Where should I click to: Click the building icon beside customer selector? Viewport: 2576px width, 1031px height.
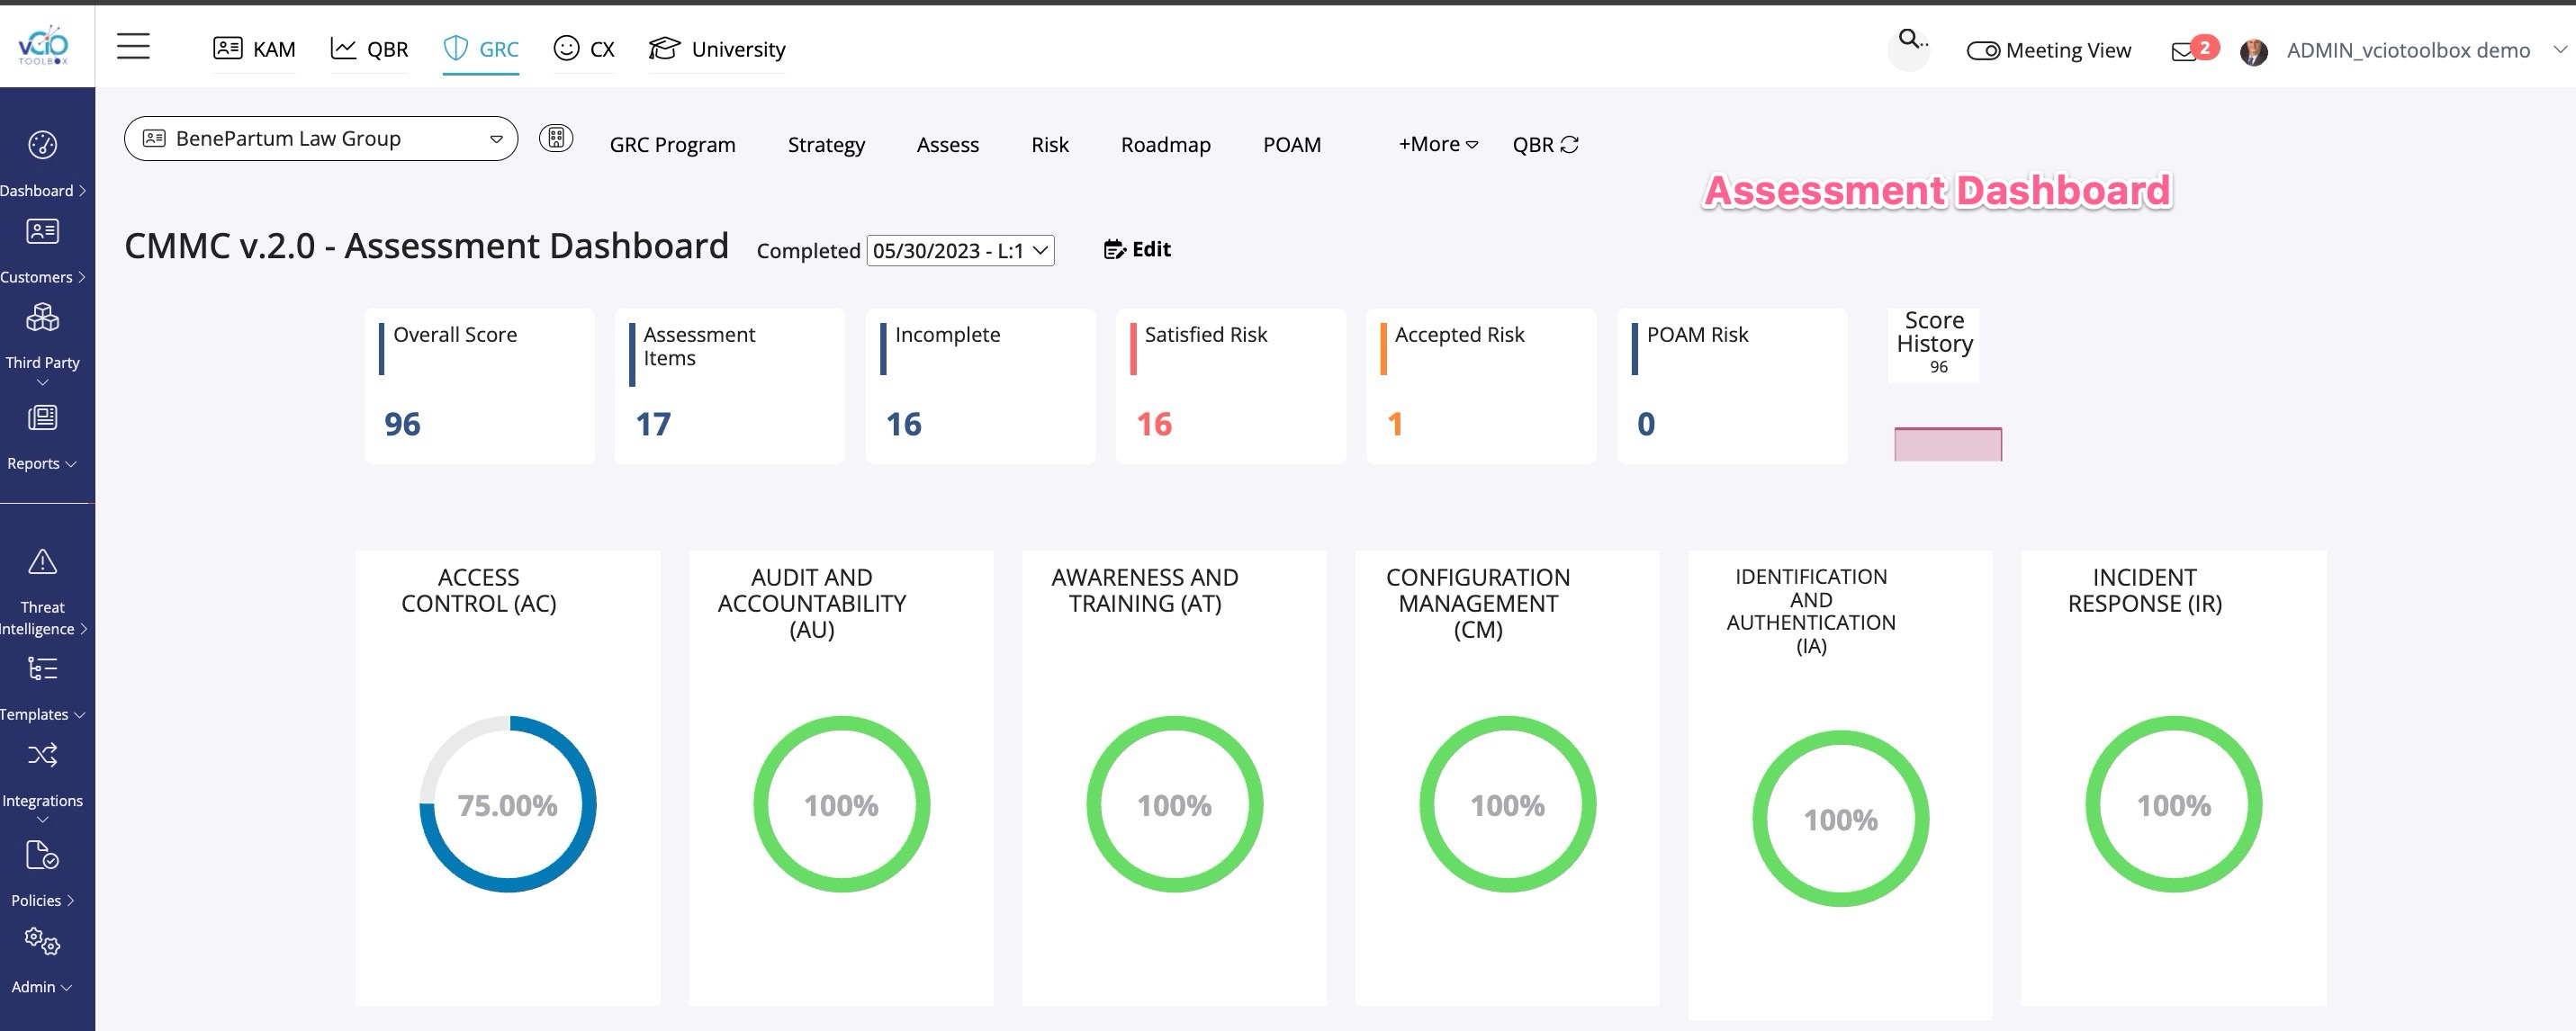click(556, 139)
